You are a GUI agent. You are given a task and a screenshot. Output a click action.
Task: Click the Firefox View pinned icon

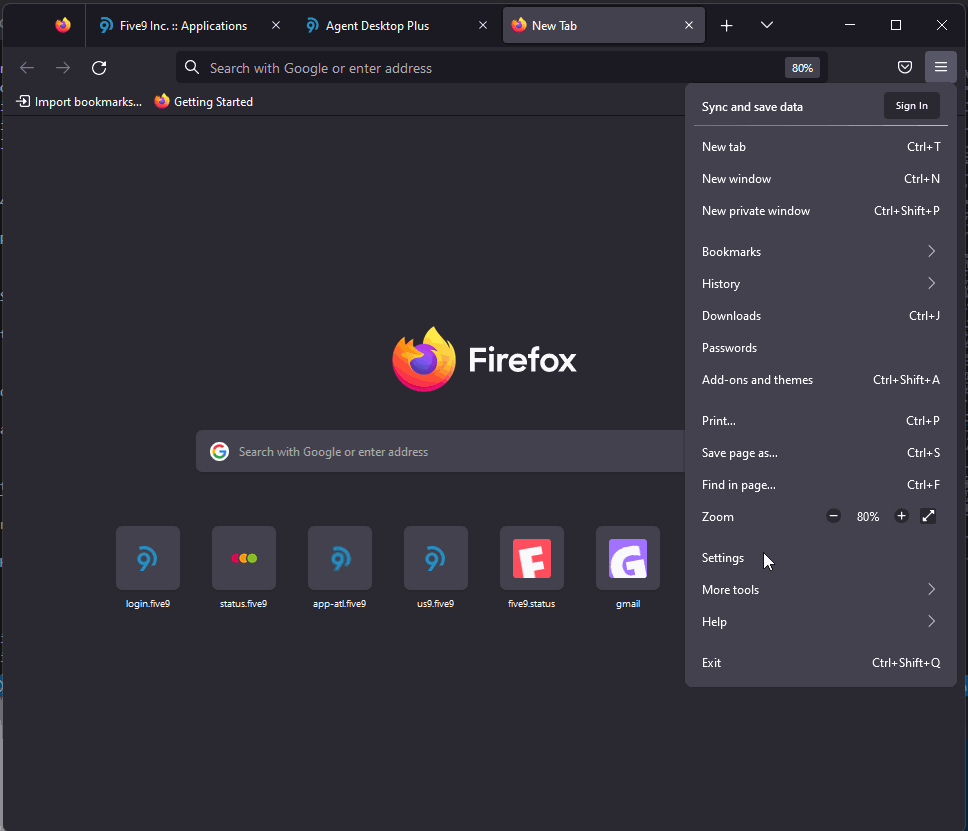63,25
